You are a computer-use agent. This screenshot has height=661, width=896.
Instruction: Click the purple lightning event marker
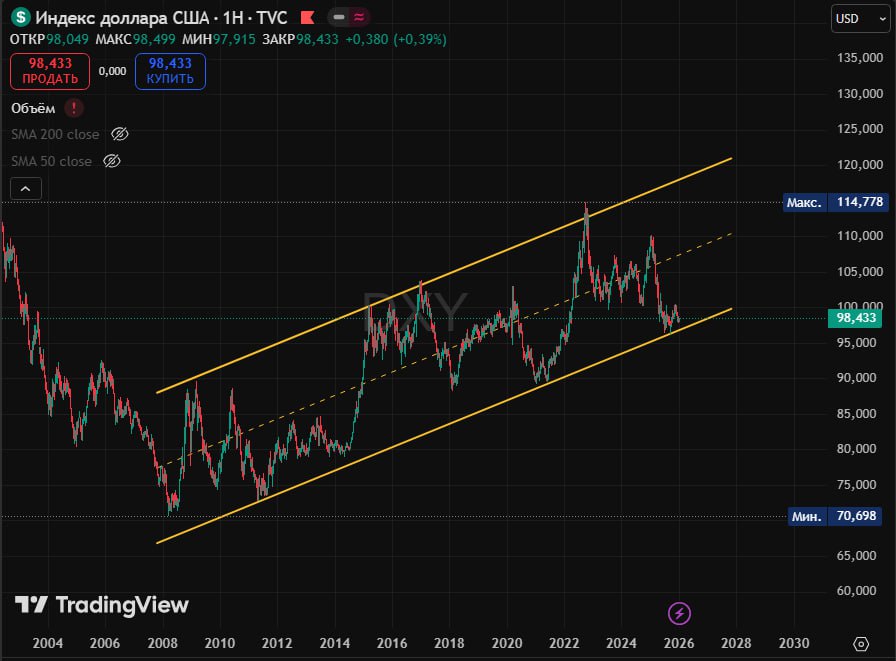(679, 613)
